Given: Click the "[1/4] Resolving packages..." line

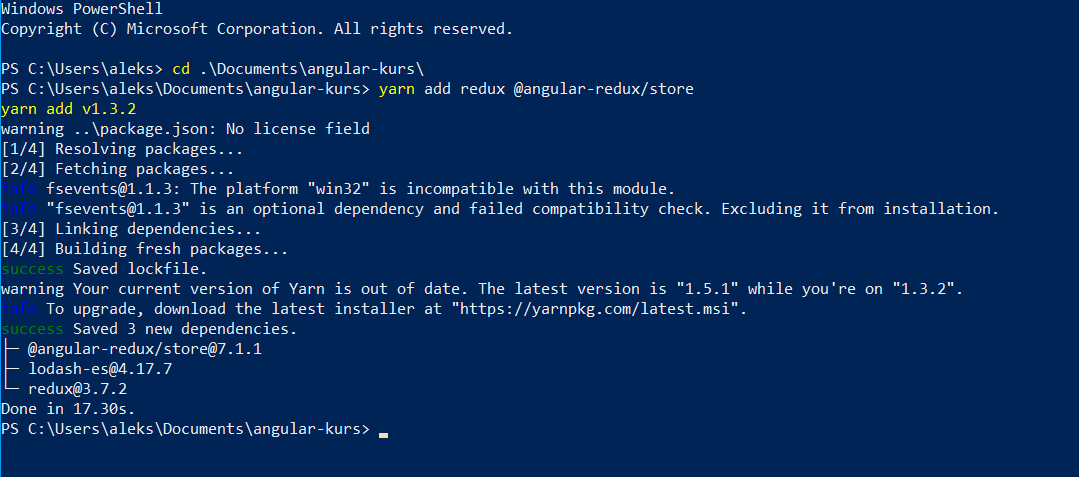Looking at the screenshot, I should 121,149.
